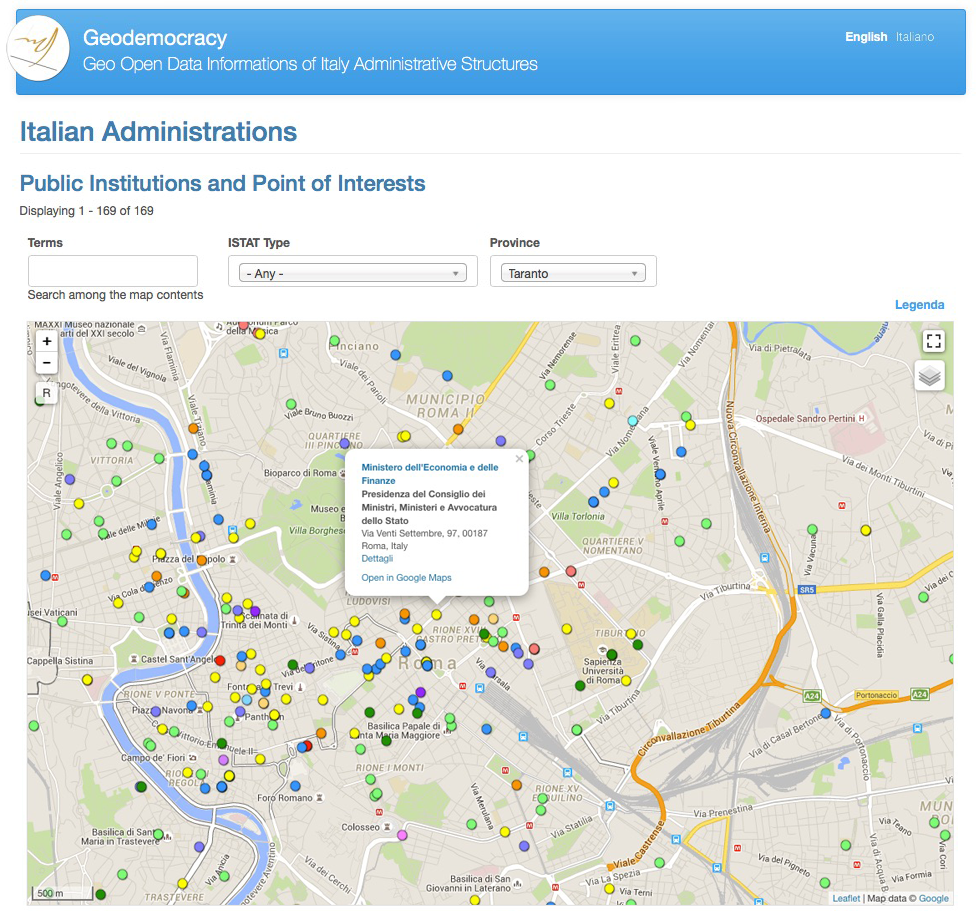Click the Geodemocracy site title
The image size is (979, 916).
tap(155, 37)
